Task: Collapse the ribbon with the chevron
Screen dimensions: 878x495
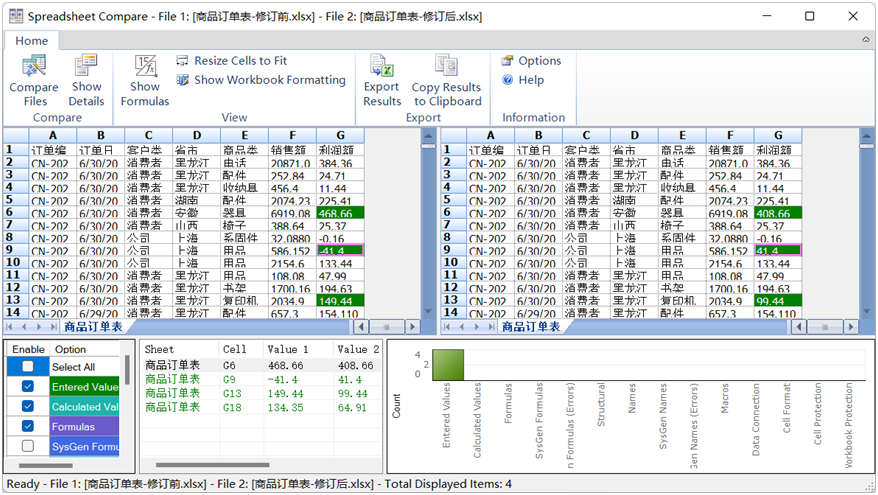Action: point(866,40)
